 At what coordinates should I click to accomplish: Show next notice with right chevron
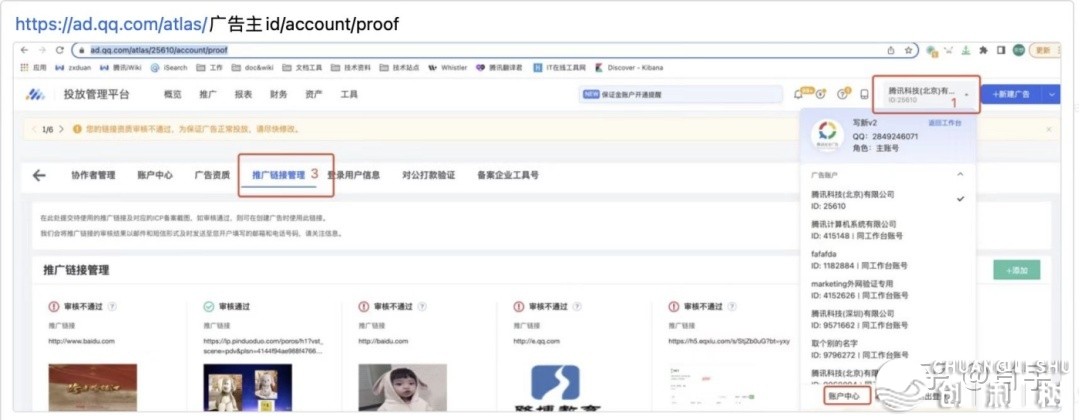coord(61,129)
